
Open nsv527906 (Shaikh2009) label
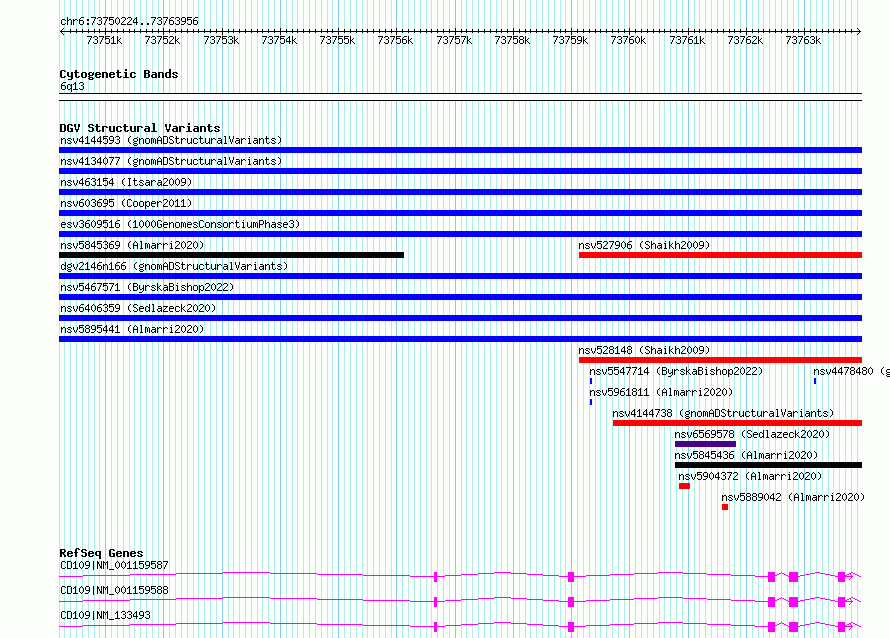pyautogui.click(x=644, y=245)
